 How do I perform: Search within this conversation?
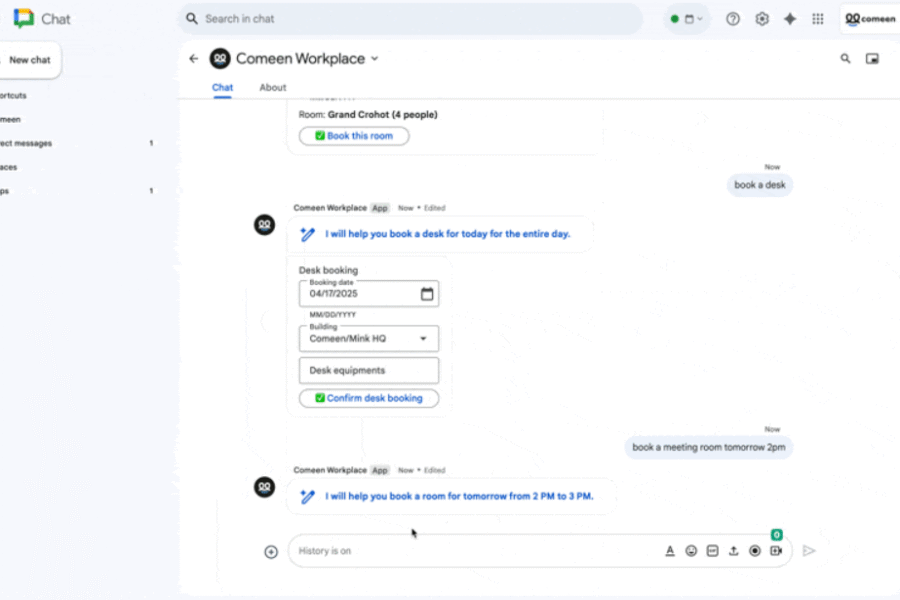pyautogui.click(x=845, y=59)
